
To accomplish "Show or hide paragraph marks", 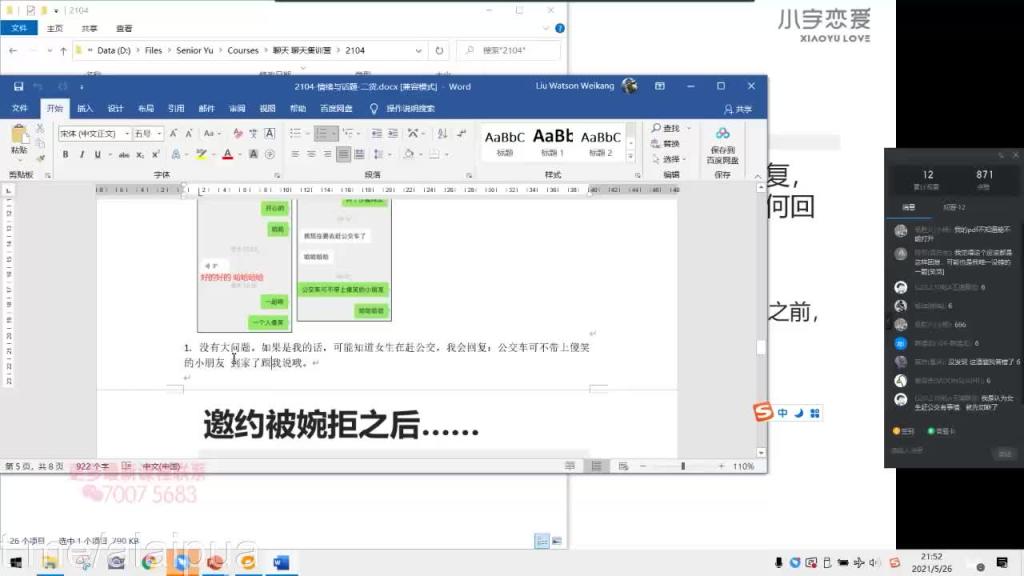I will [462, 133].
